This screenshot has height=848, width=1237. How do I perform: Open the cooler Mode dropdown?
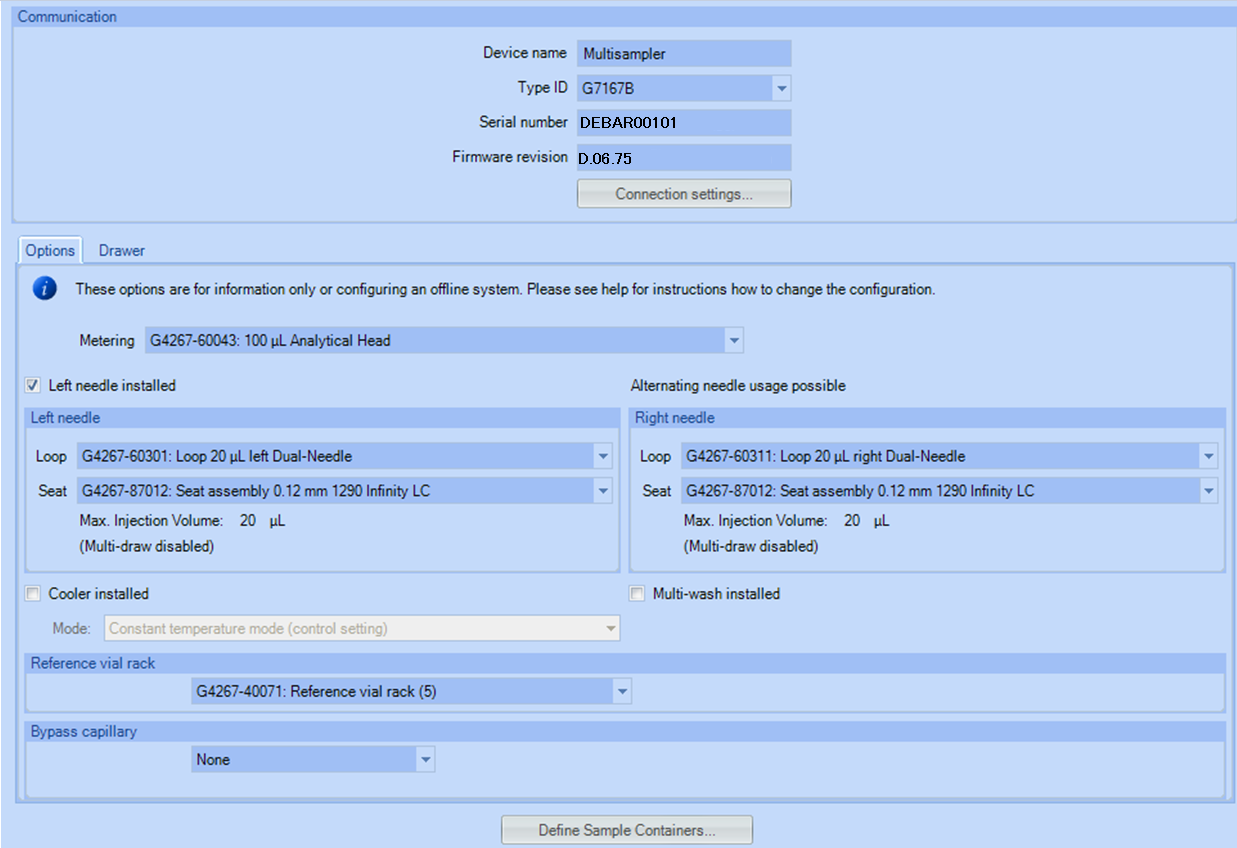point(609,628)
